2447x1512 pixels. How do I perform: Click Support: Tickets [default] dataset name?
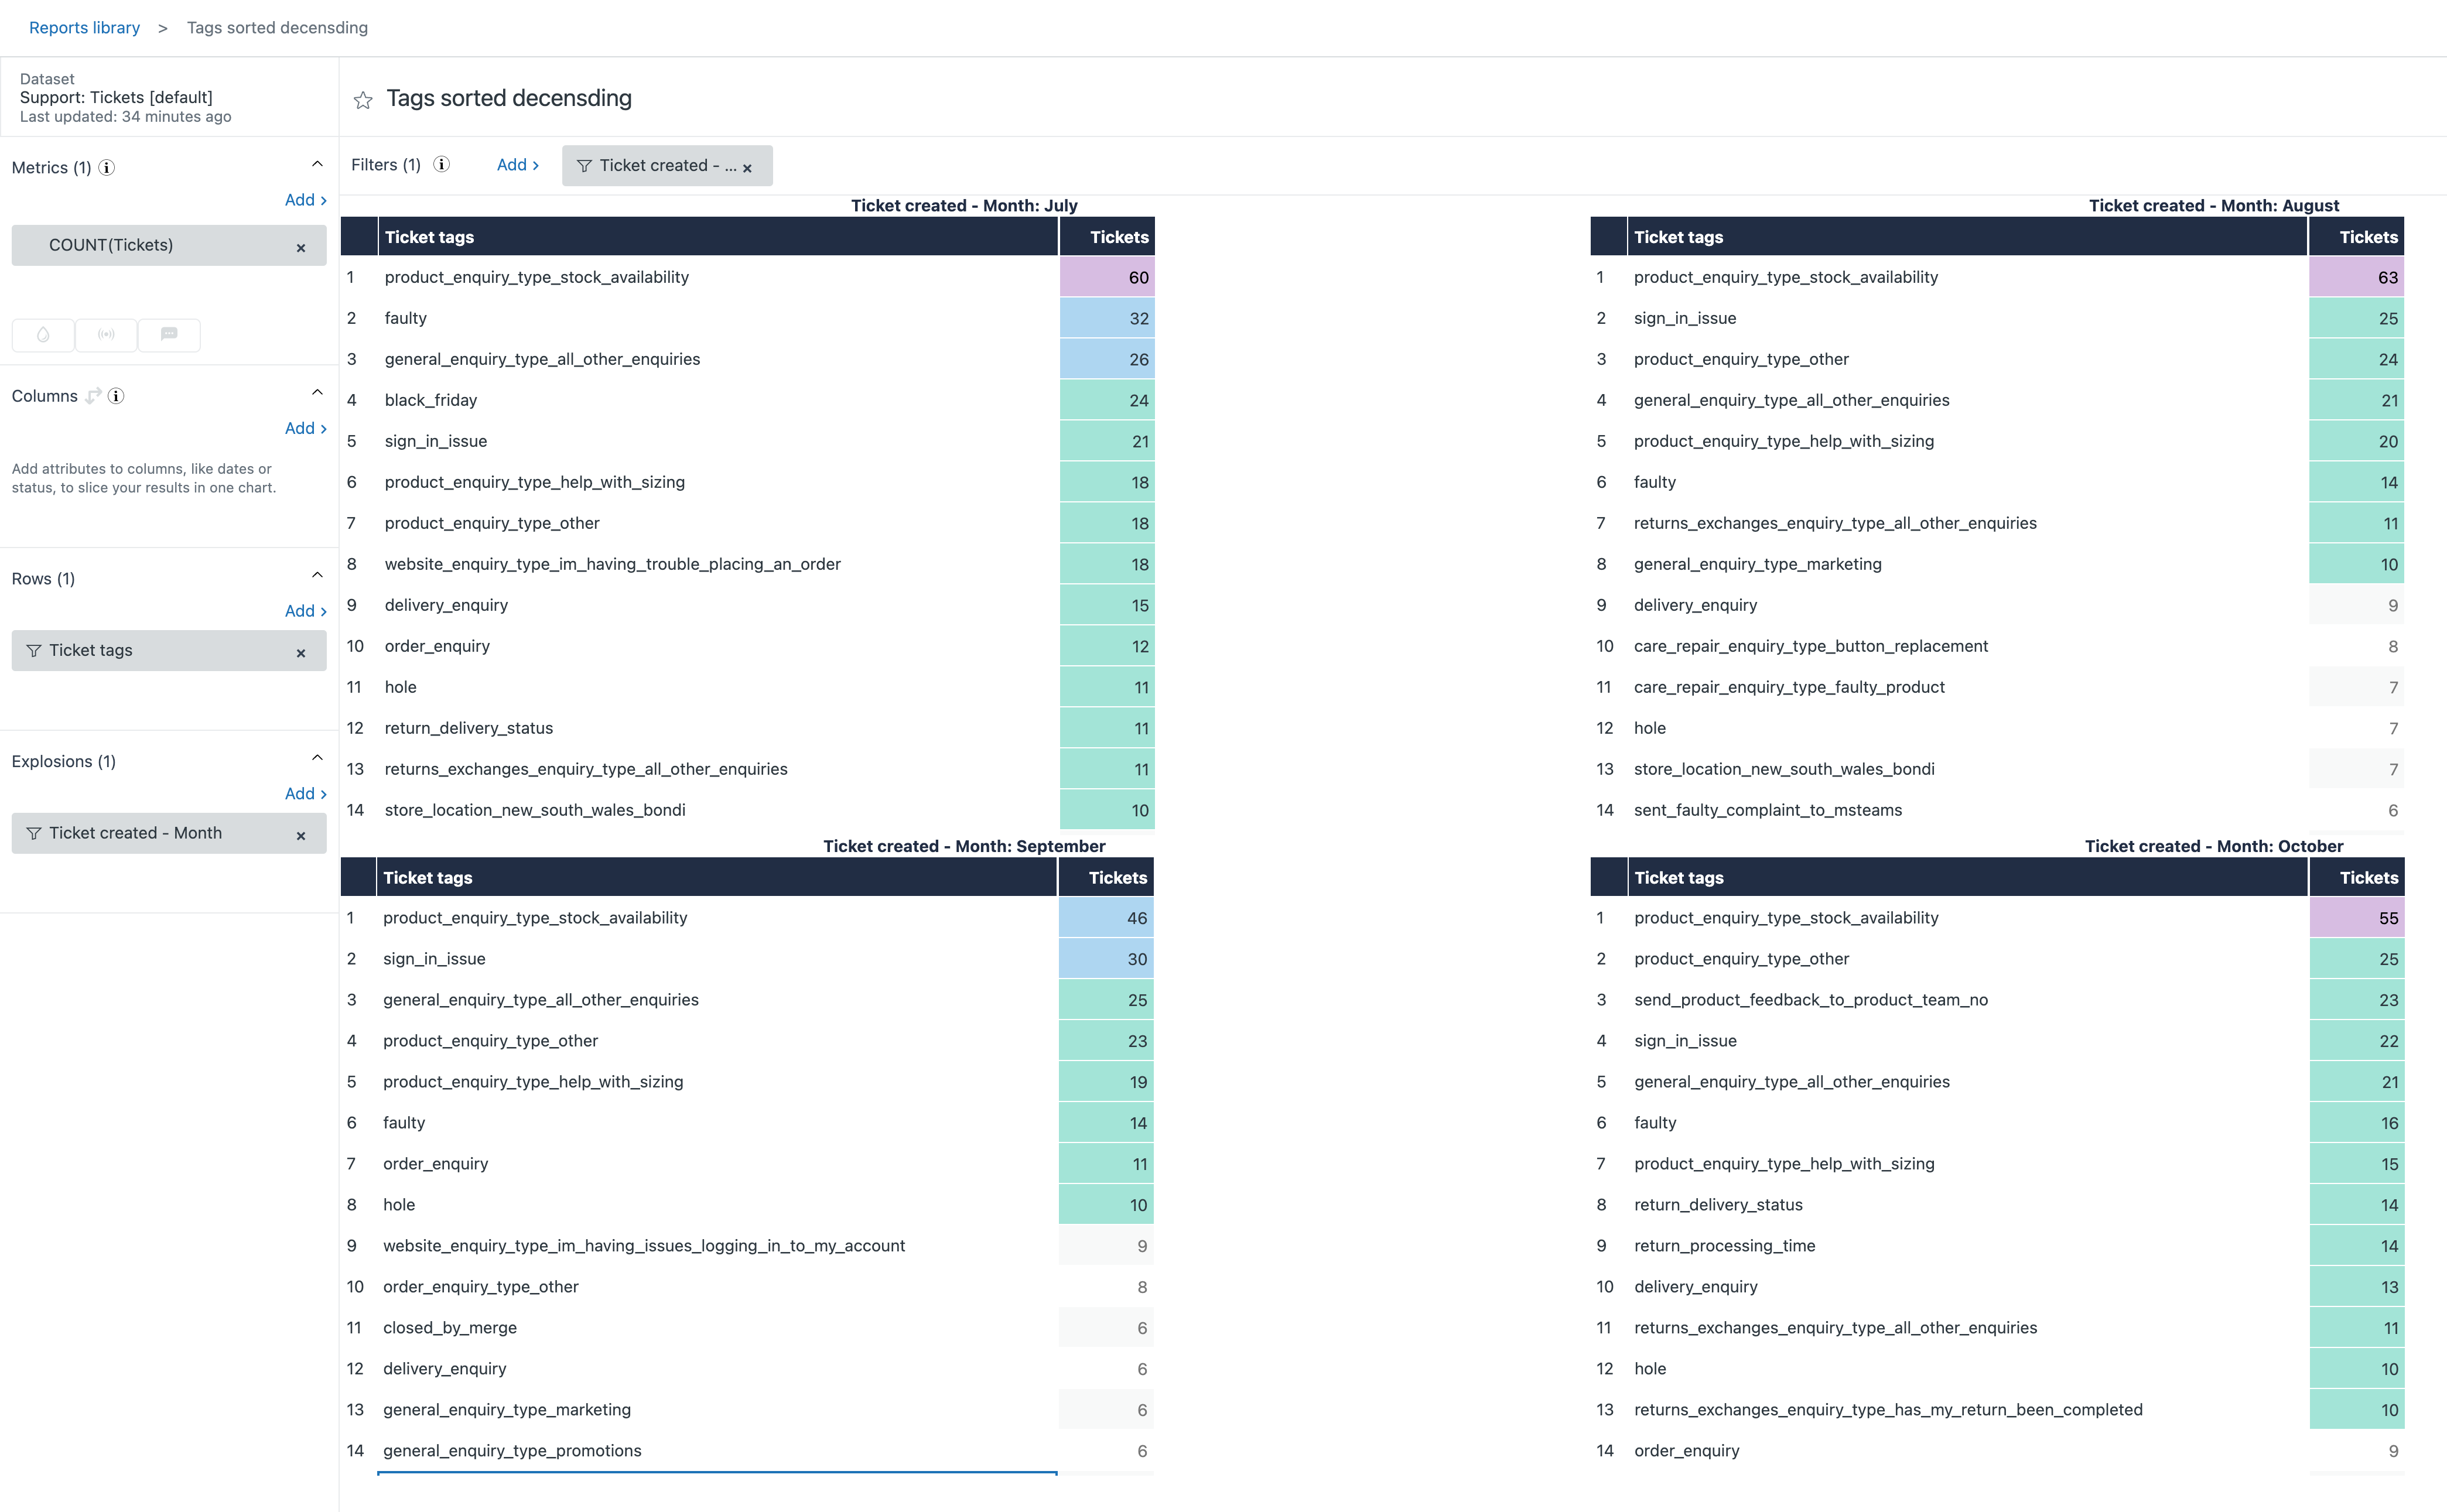(116, 97)
